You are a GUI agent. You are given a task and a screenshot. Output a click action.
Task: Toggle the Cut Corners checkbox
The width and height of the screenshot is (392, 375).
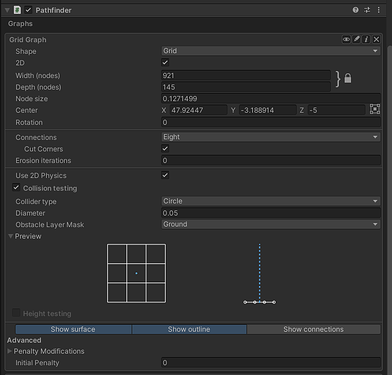165,148
